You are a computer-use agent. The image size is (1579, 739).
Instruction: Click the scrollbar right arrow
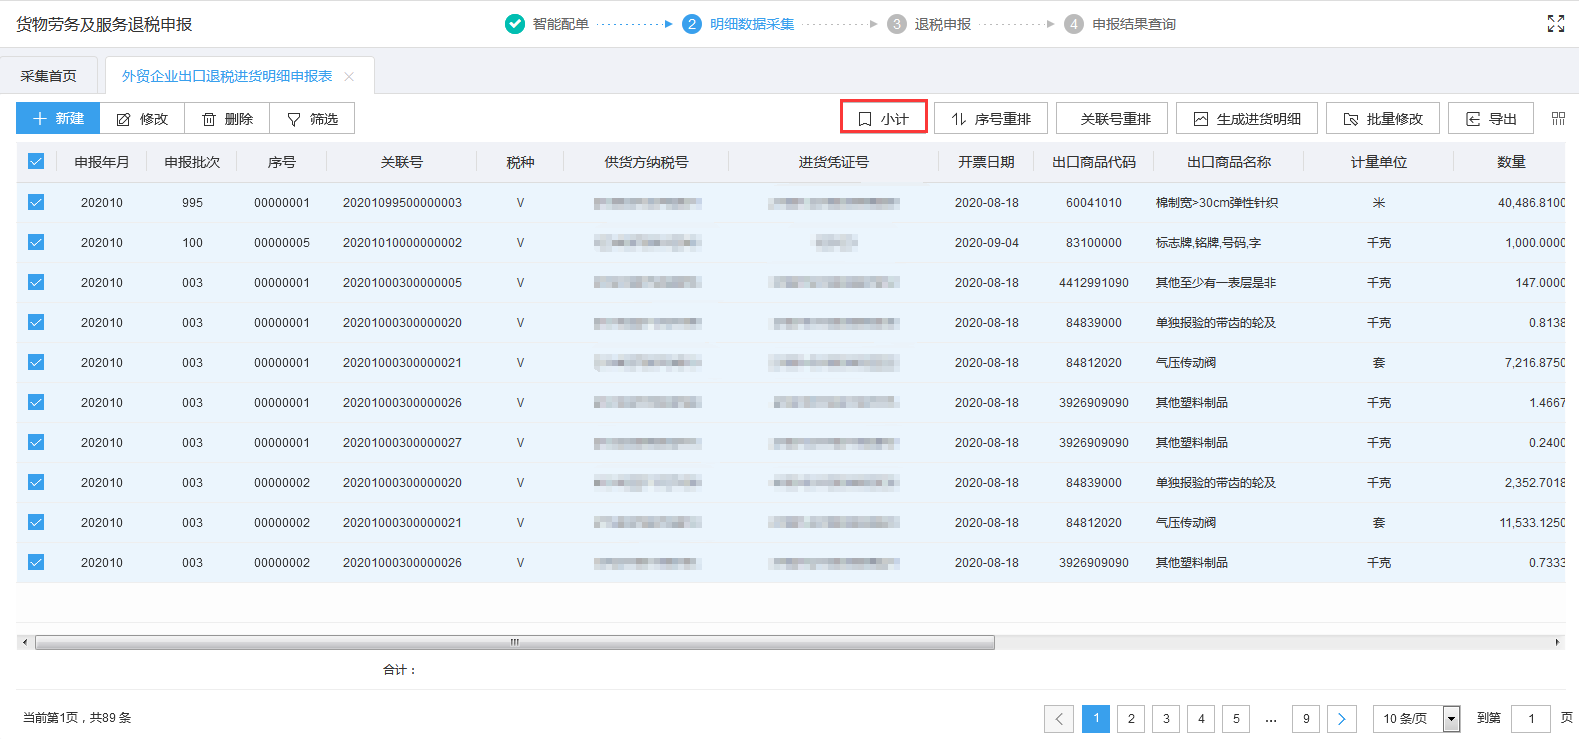point(1557,642)
